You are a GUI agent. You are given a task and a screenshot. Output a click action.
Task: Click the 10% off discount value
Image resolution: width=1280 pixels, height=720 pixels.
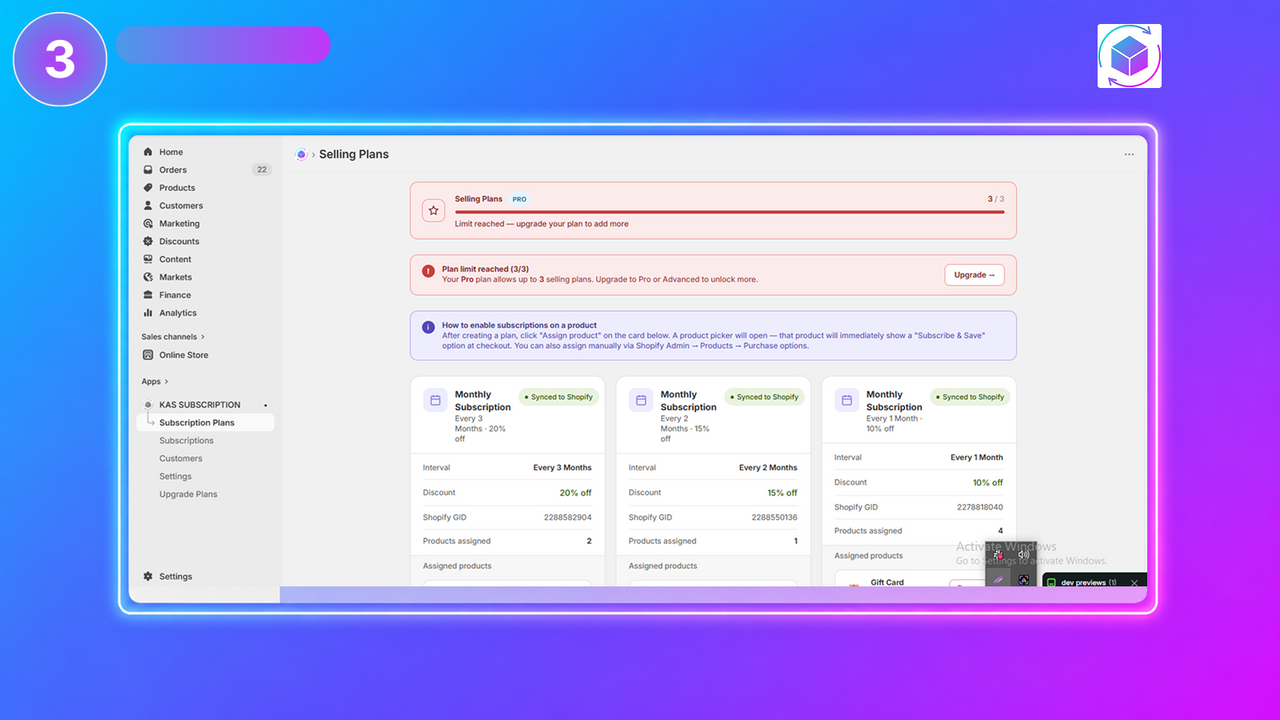pyautogui.click(x=988, y=483)
